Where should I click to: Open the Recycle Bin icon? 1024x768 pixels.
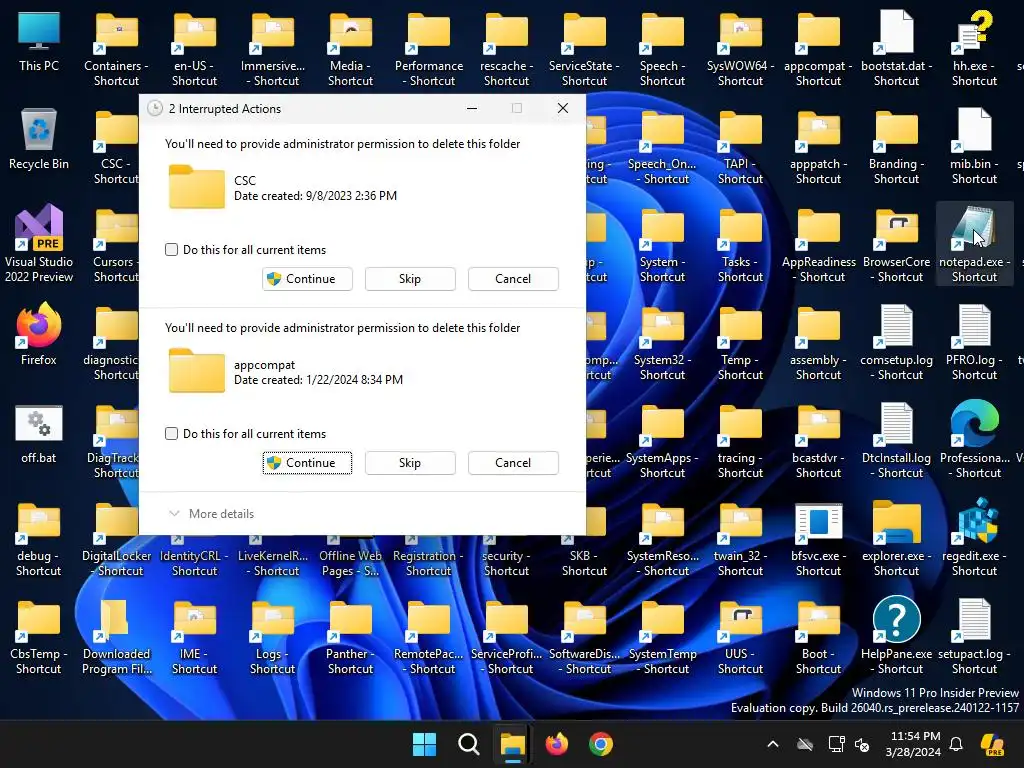click(39, 140)
